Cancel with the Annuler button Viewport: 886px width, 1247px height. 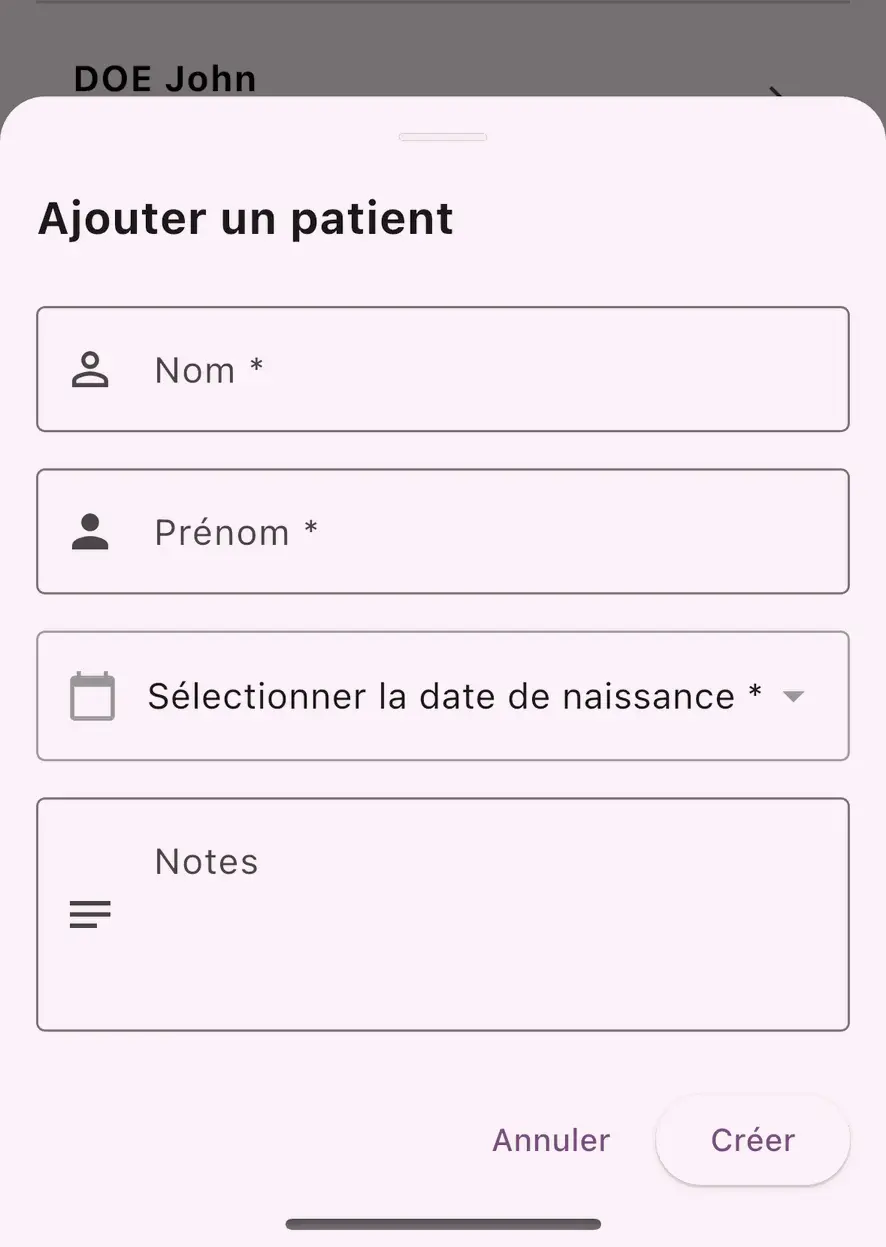[x=551, y=1140]
